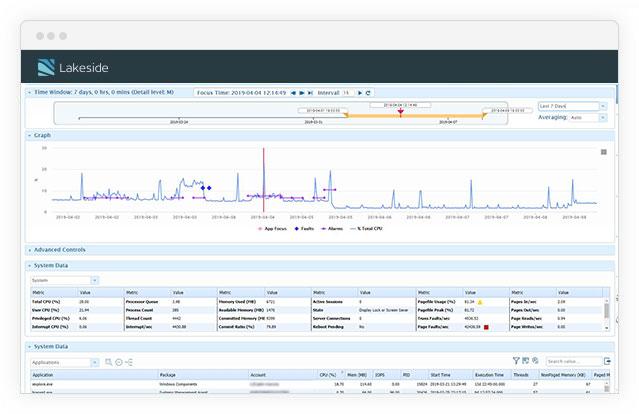Click the magnifier zoom icon

click(109, 362)
